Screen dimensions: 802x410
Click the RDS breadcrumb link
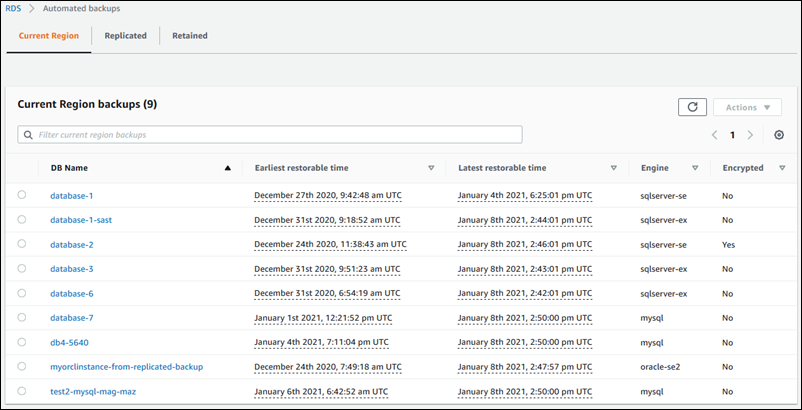click(x=14, y=8)
